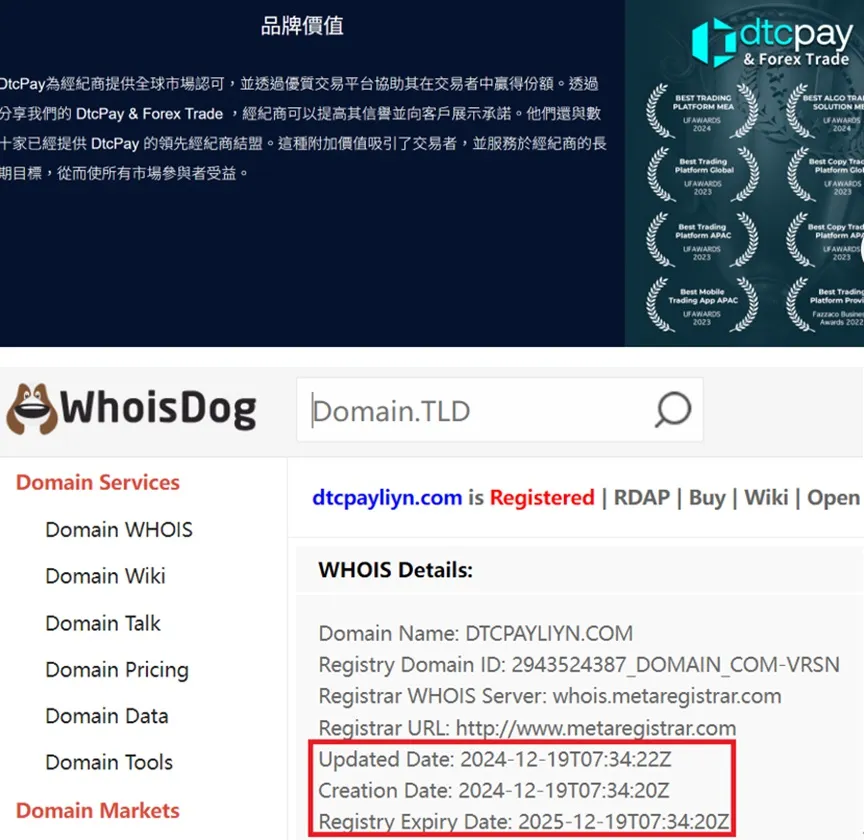The image size is (864, 840).
Task: Select the Domain Markets heading
Action: (x=98, y=810)
